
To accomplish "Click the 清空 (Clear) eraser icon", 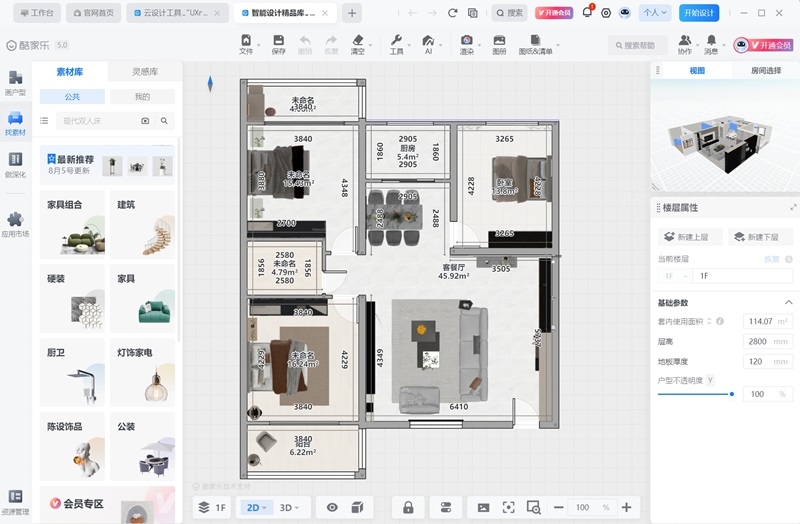I will pos(359,42).
